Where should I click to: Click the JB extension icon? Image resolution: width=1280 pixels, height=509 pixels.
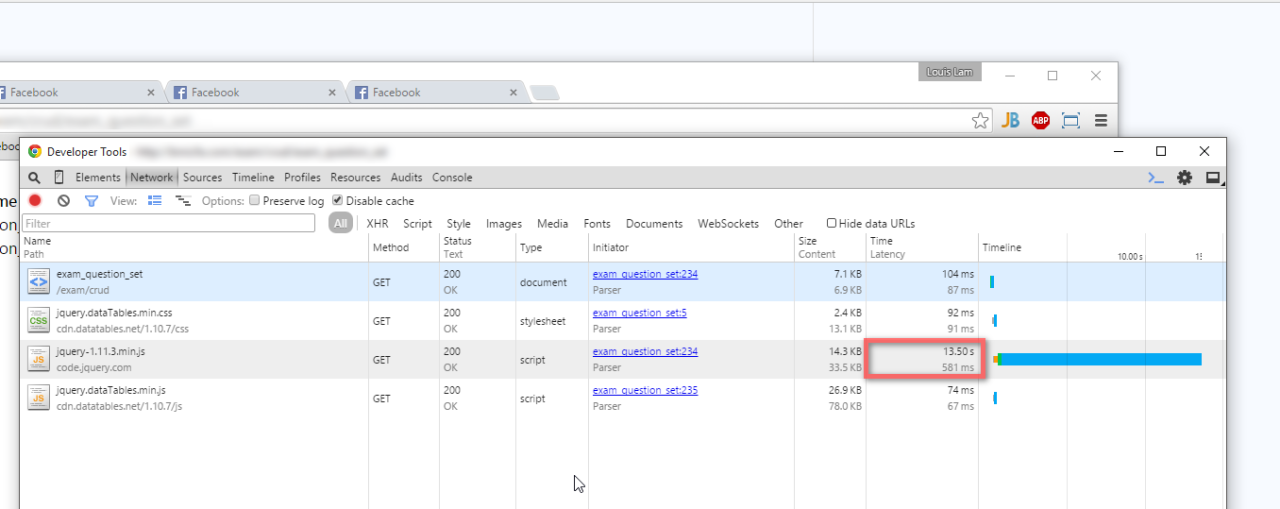[x=1011, y=121]
